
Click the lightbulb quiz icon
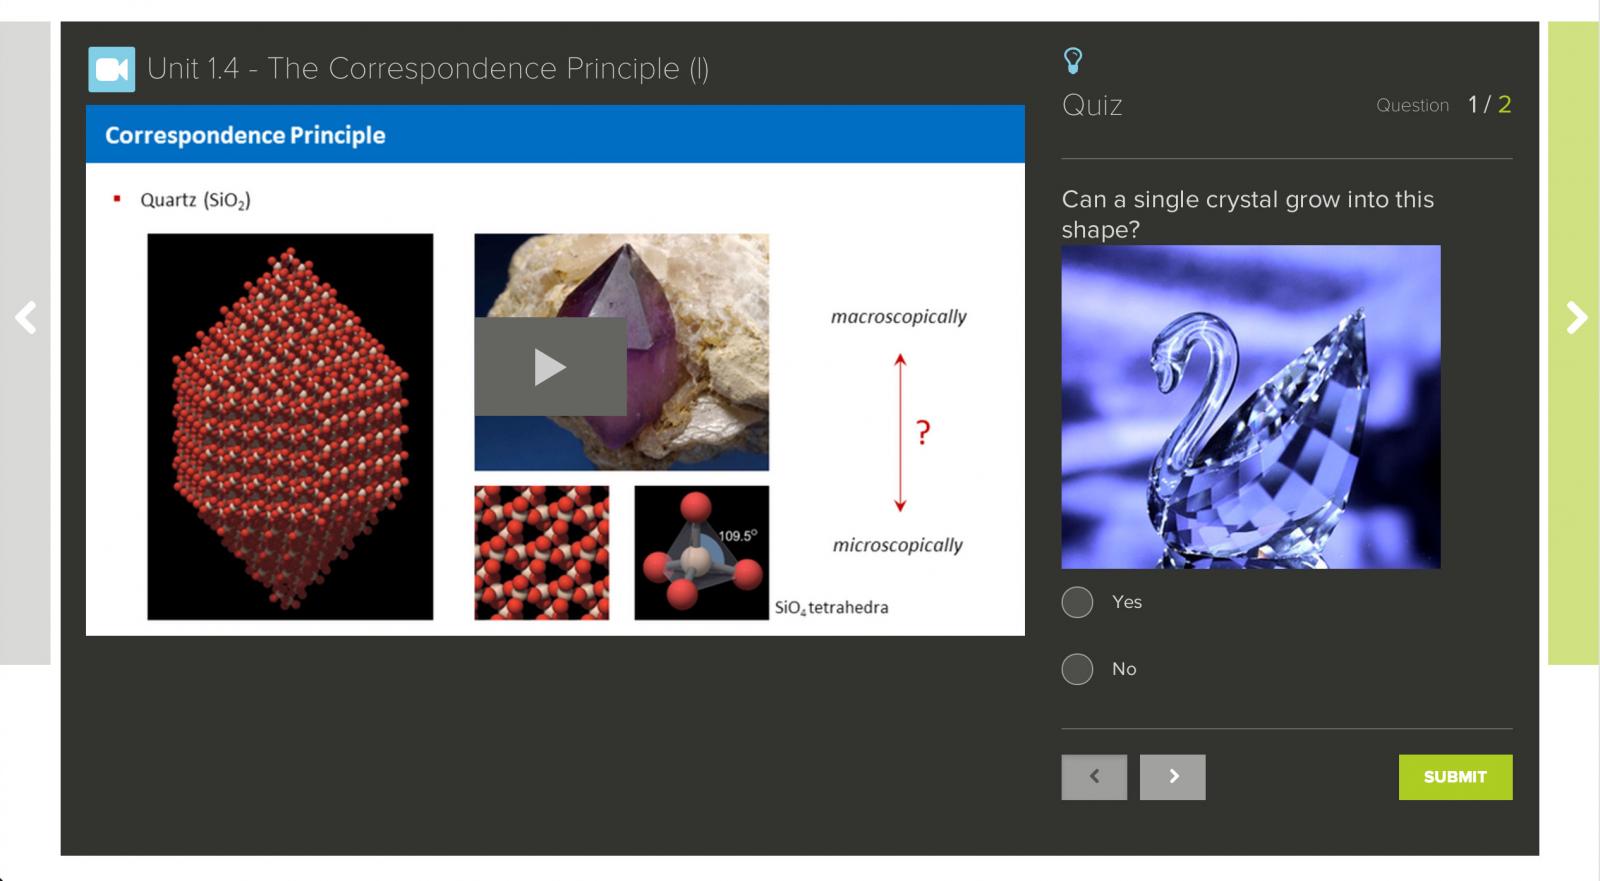click(1072, 61)
